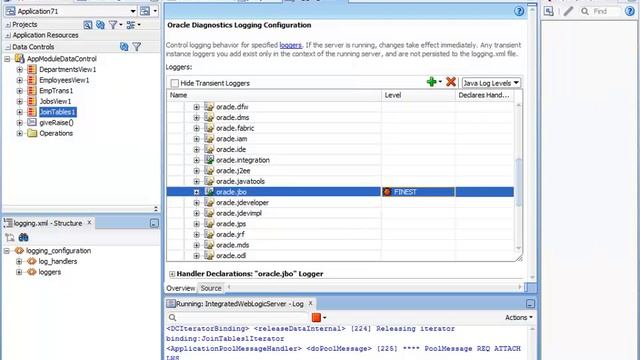This screenshot has width=640, height=360.
Task: Expand the oracle.javatools logger
Action: tap(196, 181)
